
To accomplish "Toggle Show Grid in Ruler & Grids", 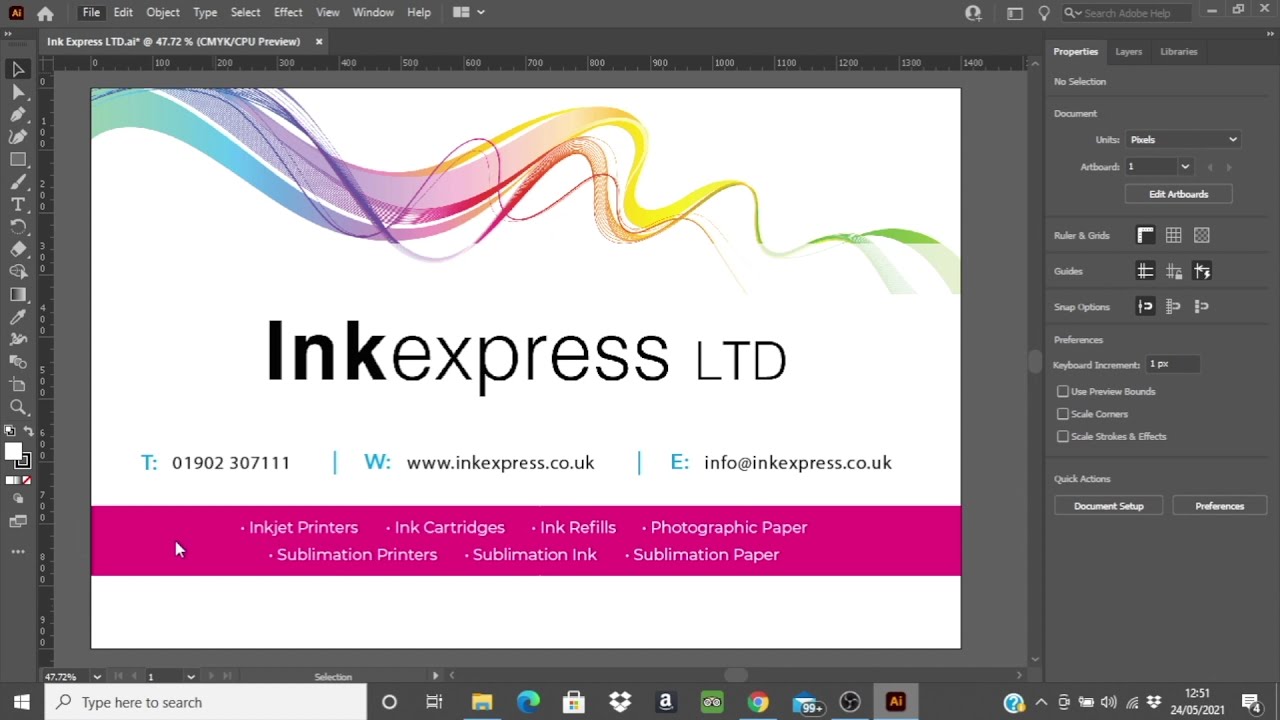I will pyautogui.click(x=1173, y=235).
